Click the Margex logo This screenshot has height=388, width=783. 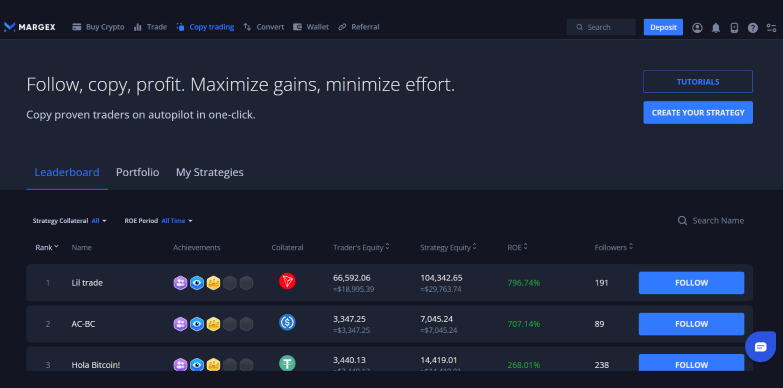(29, 27)
